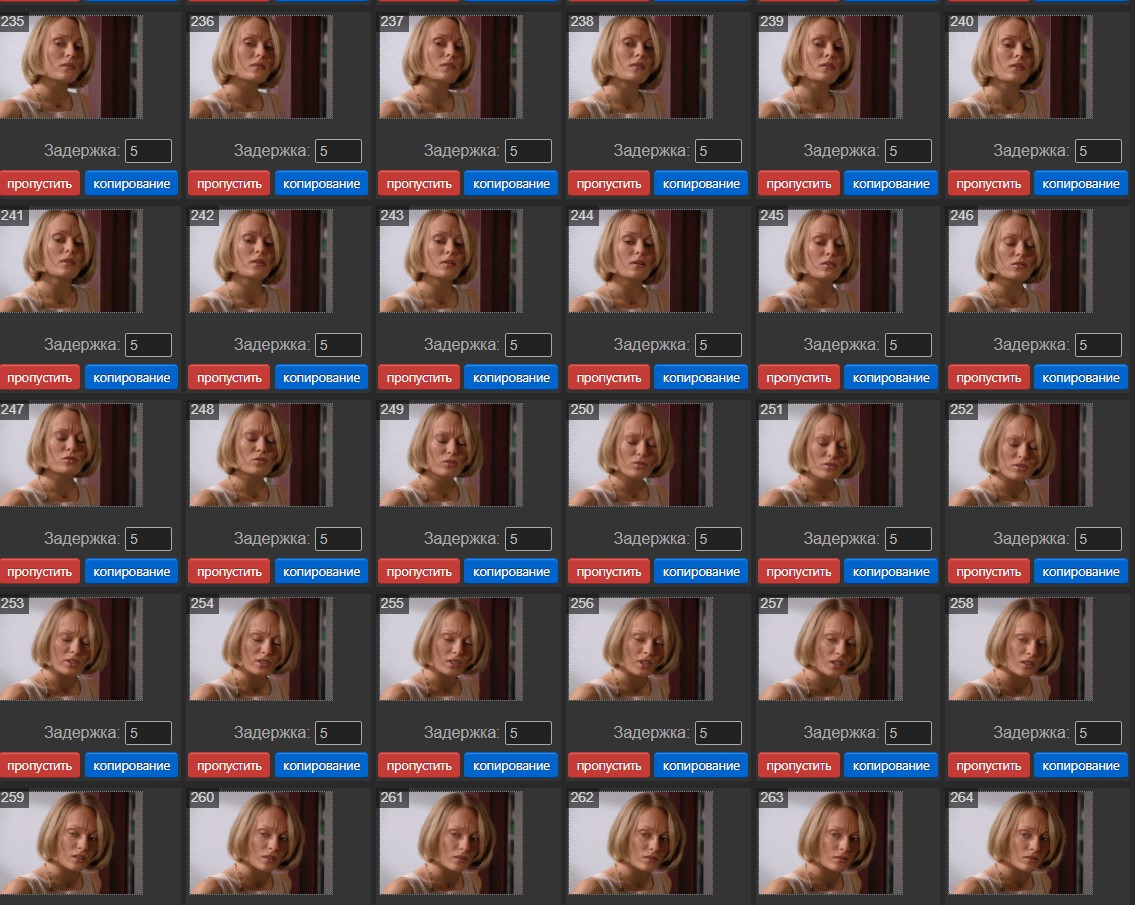
Task: Click delay field of frame 235
Action: click(x=148, y=151)
